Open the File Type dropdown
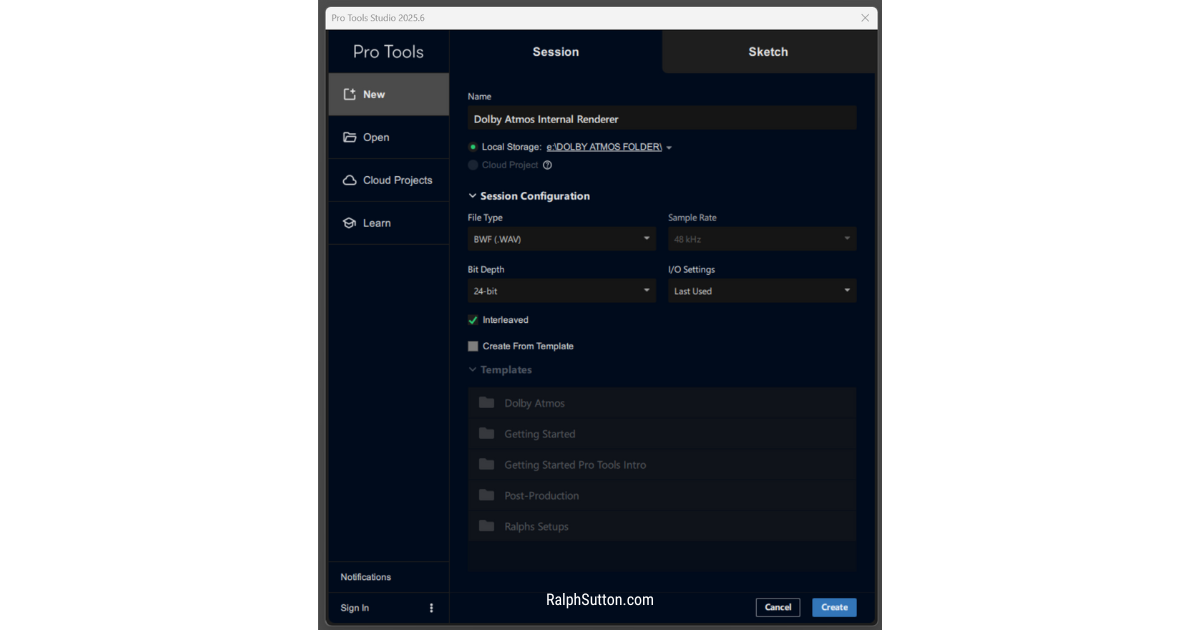Viewport: 1200px width, 630px height. 560,239
